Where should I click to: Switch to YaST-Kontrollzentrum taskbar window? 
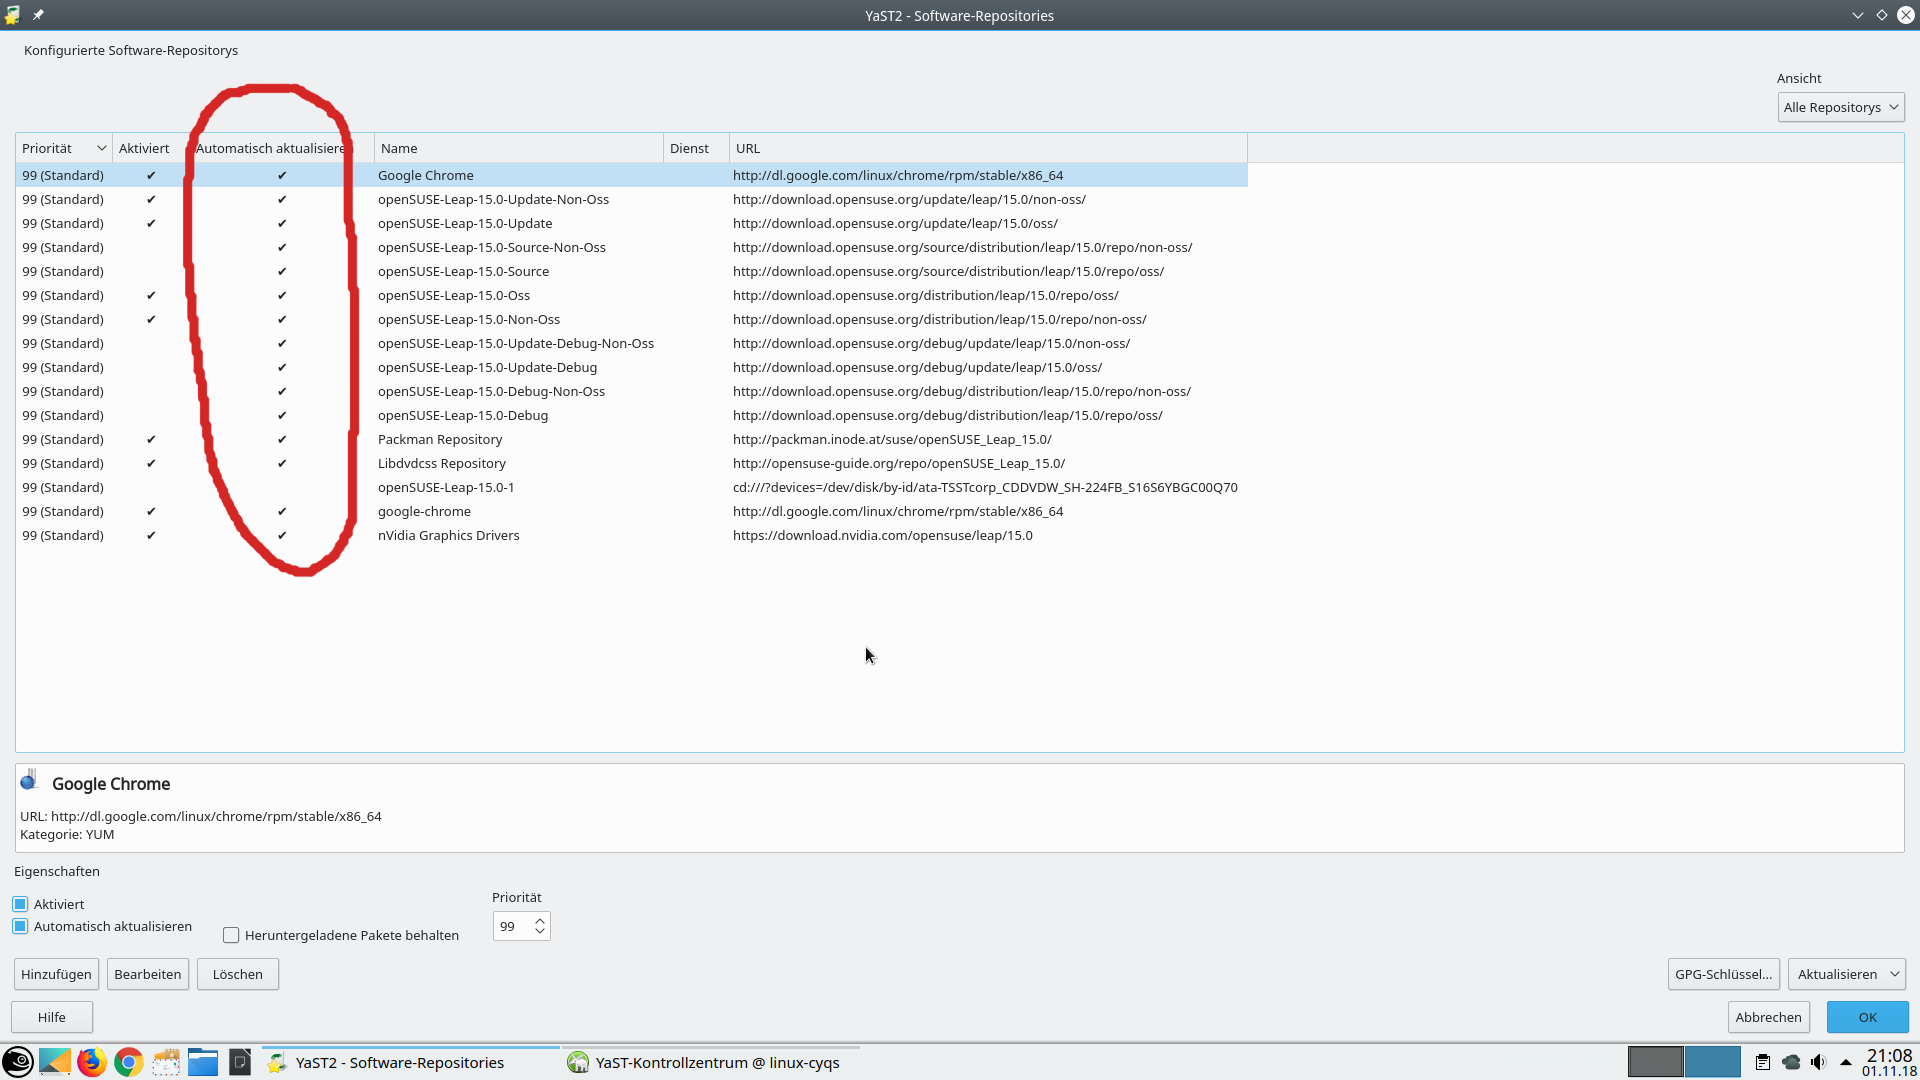pyautogui.click(x=710, y=1062)
